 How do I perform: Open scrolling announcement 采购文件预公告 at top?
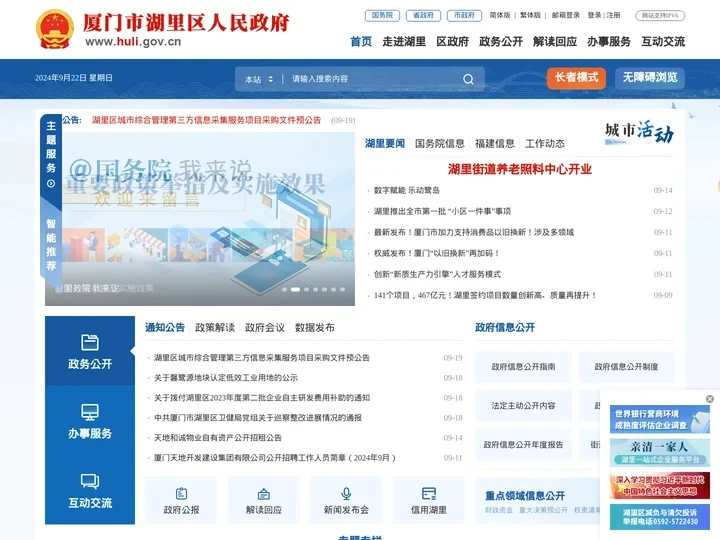(x=206, y=120)
